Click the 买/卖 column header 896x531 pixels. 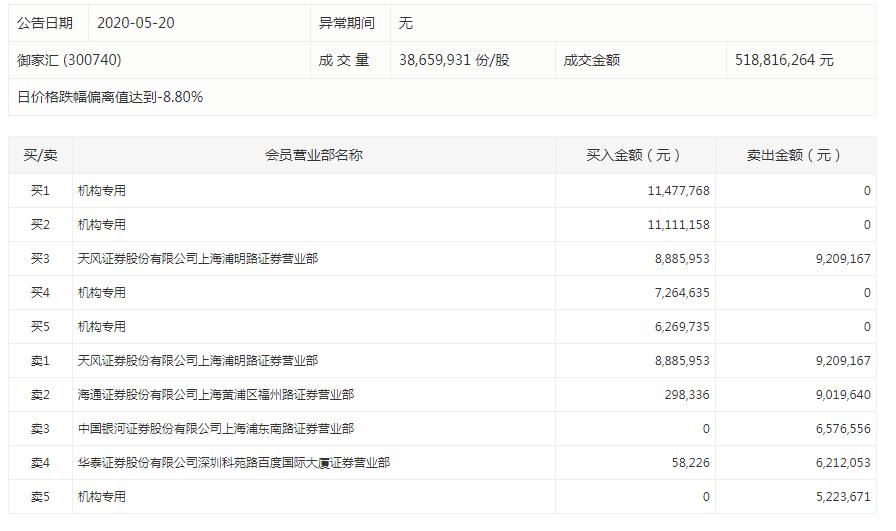tap(40, 155)
